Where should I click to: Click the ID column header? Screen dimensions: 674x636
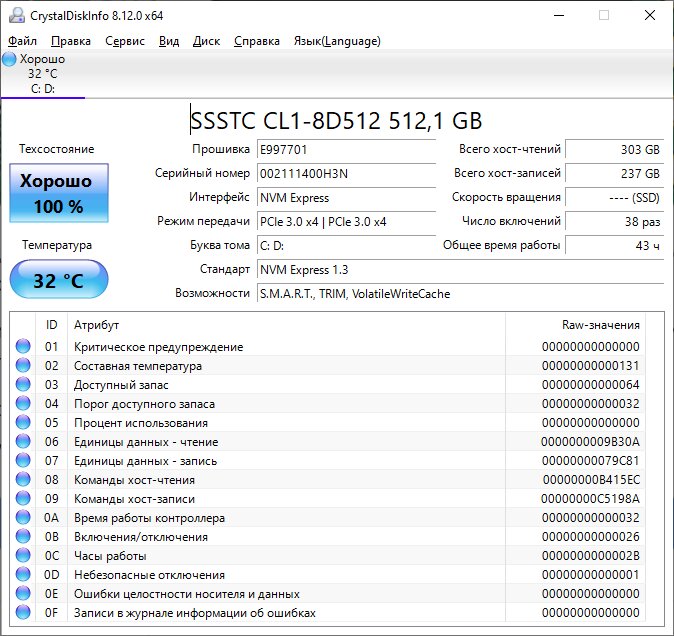(51, 325)
